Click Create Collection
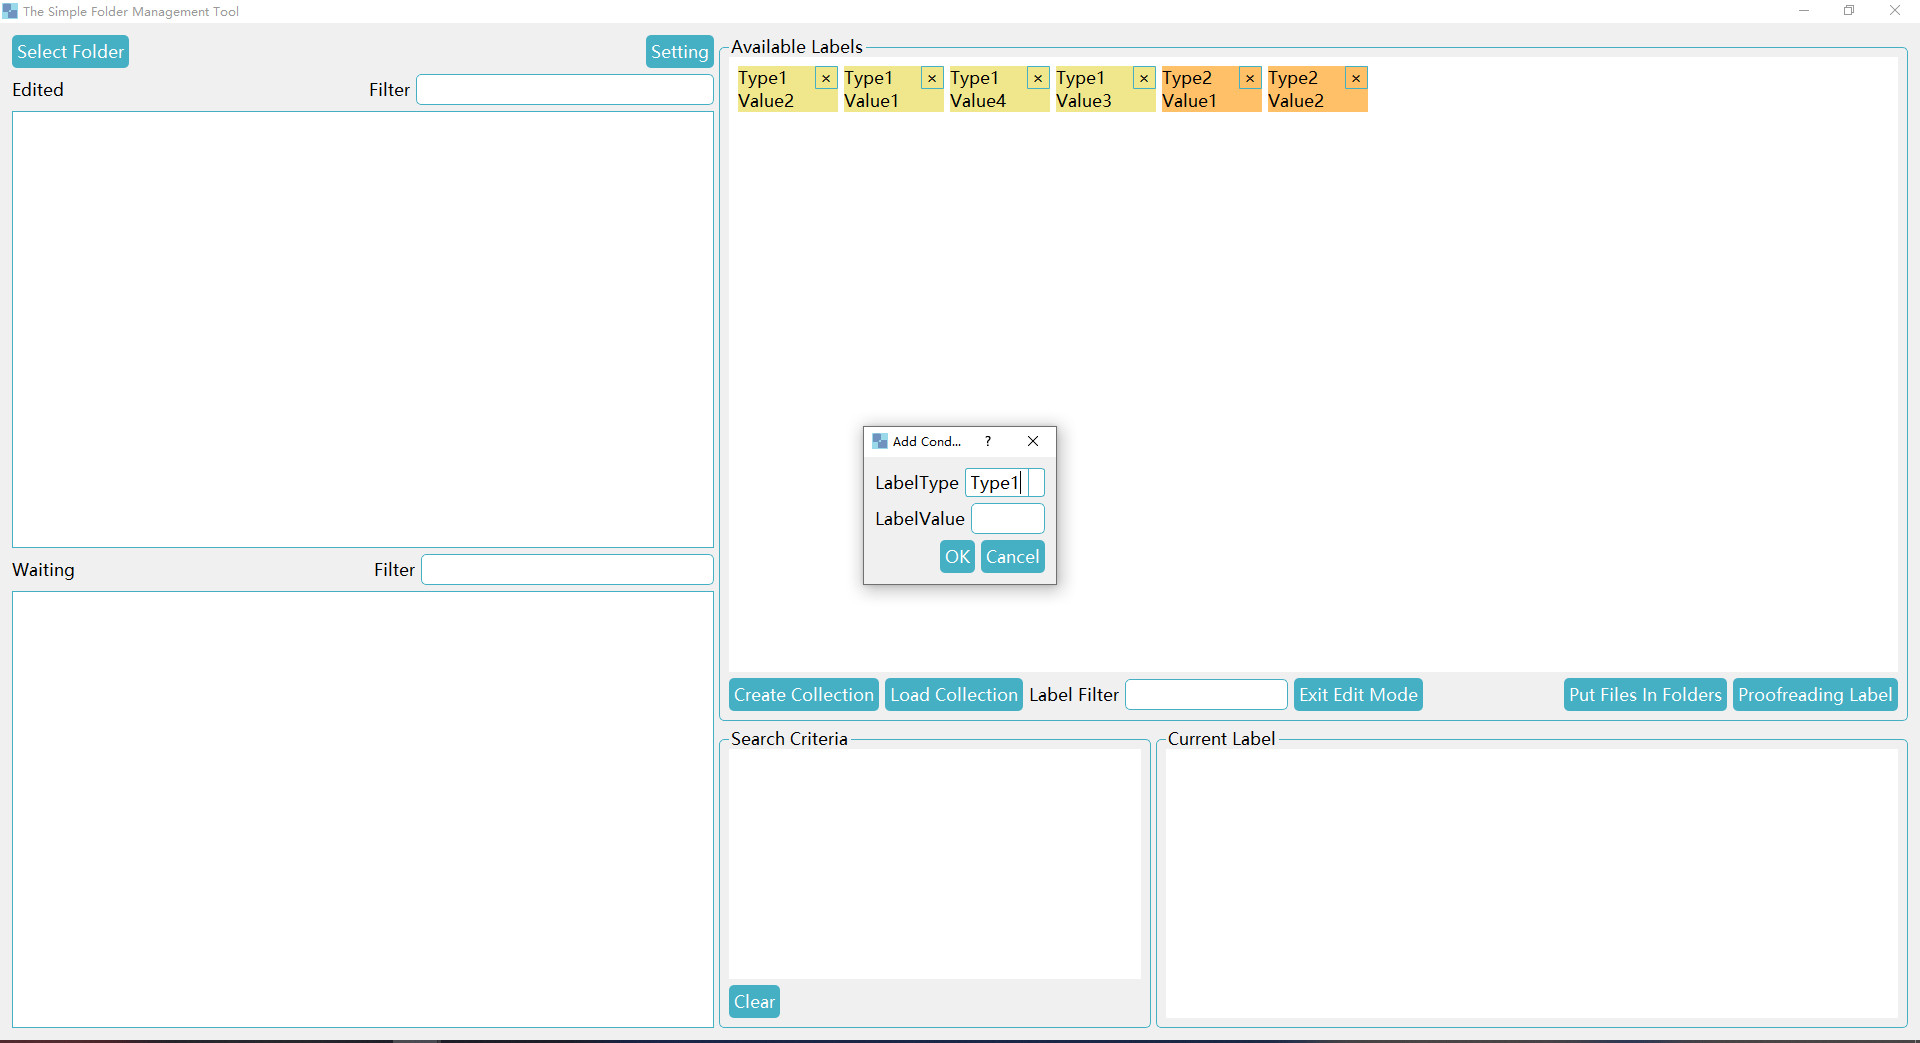1920x1043 pixels. 803,694
